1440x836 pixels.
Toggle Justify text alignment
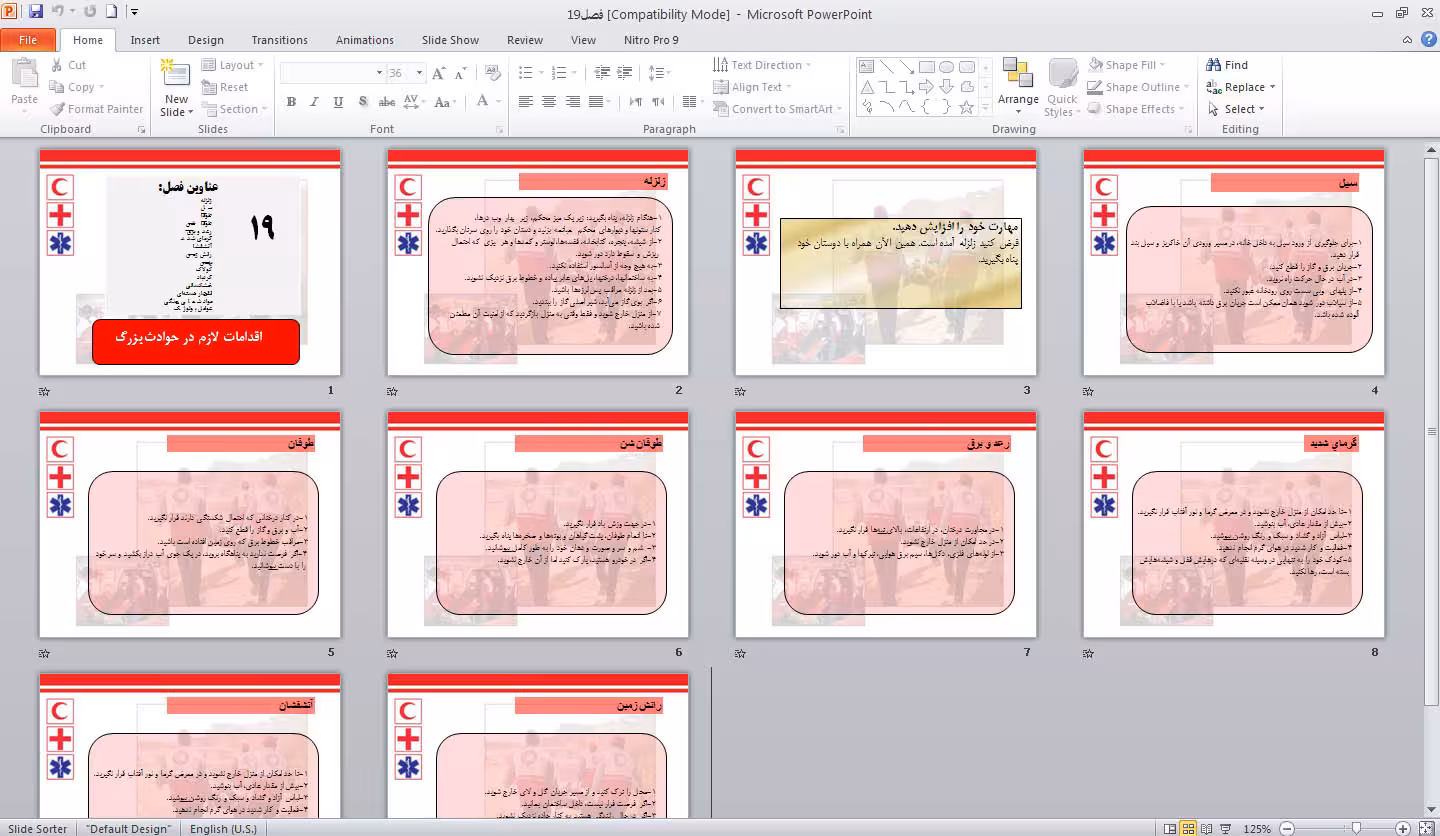click(x=597, y=101)
